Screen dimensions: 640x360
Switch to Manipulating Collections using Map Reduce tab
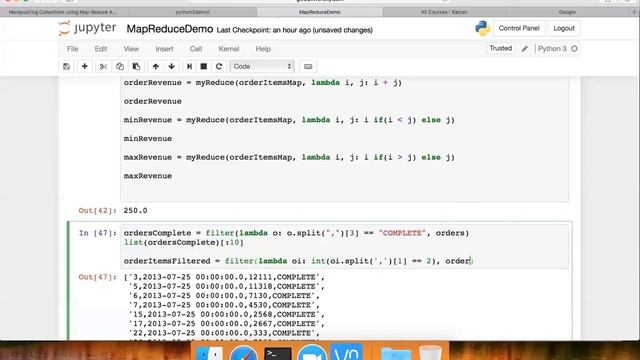pyautogui.click(x=63, y=12)
